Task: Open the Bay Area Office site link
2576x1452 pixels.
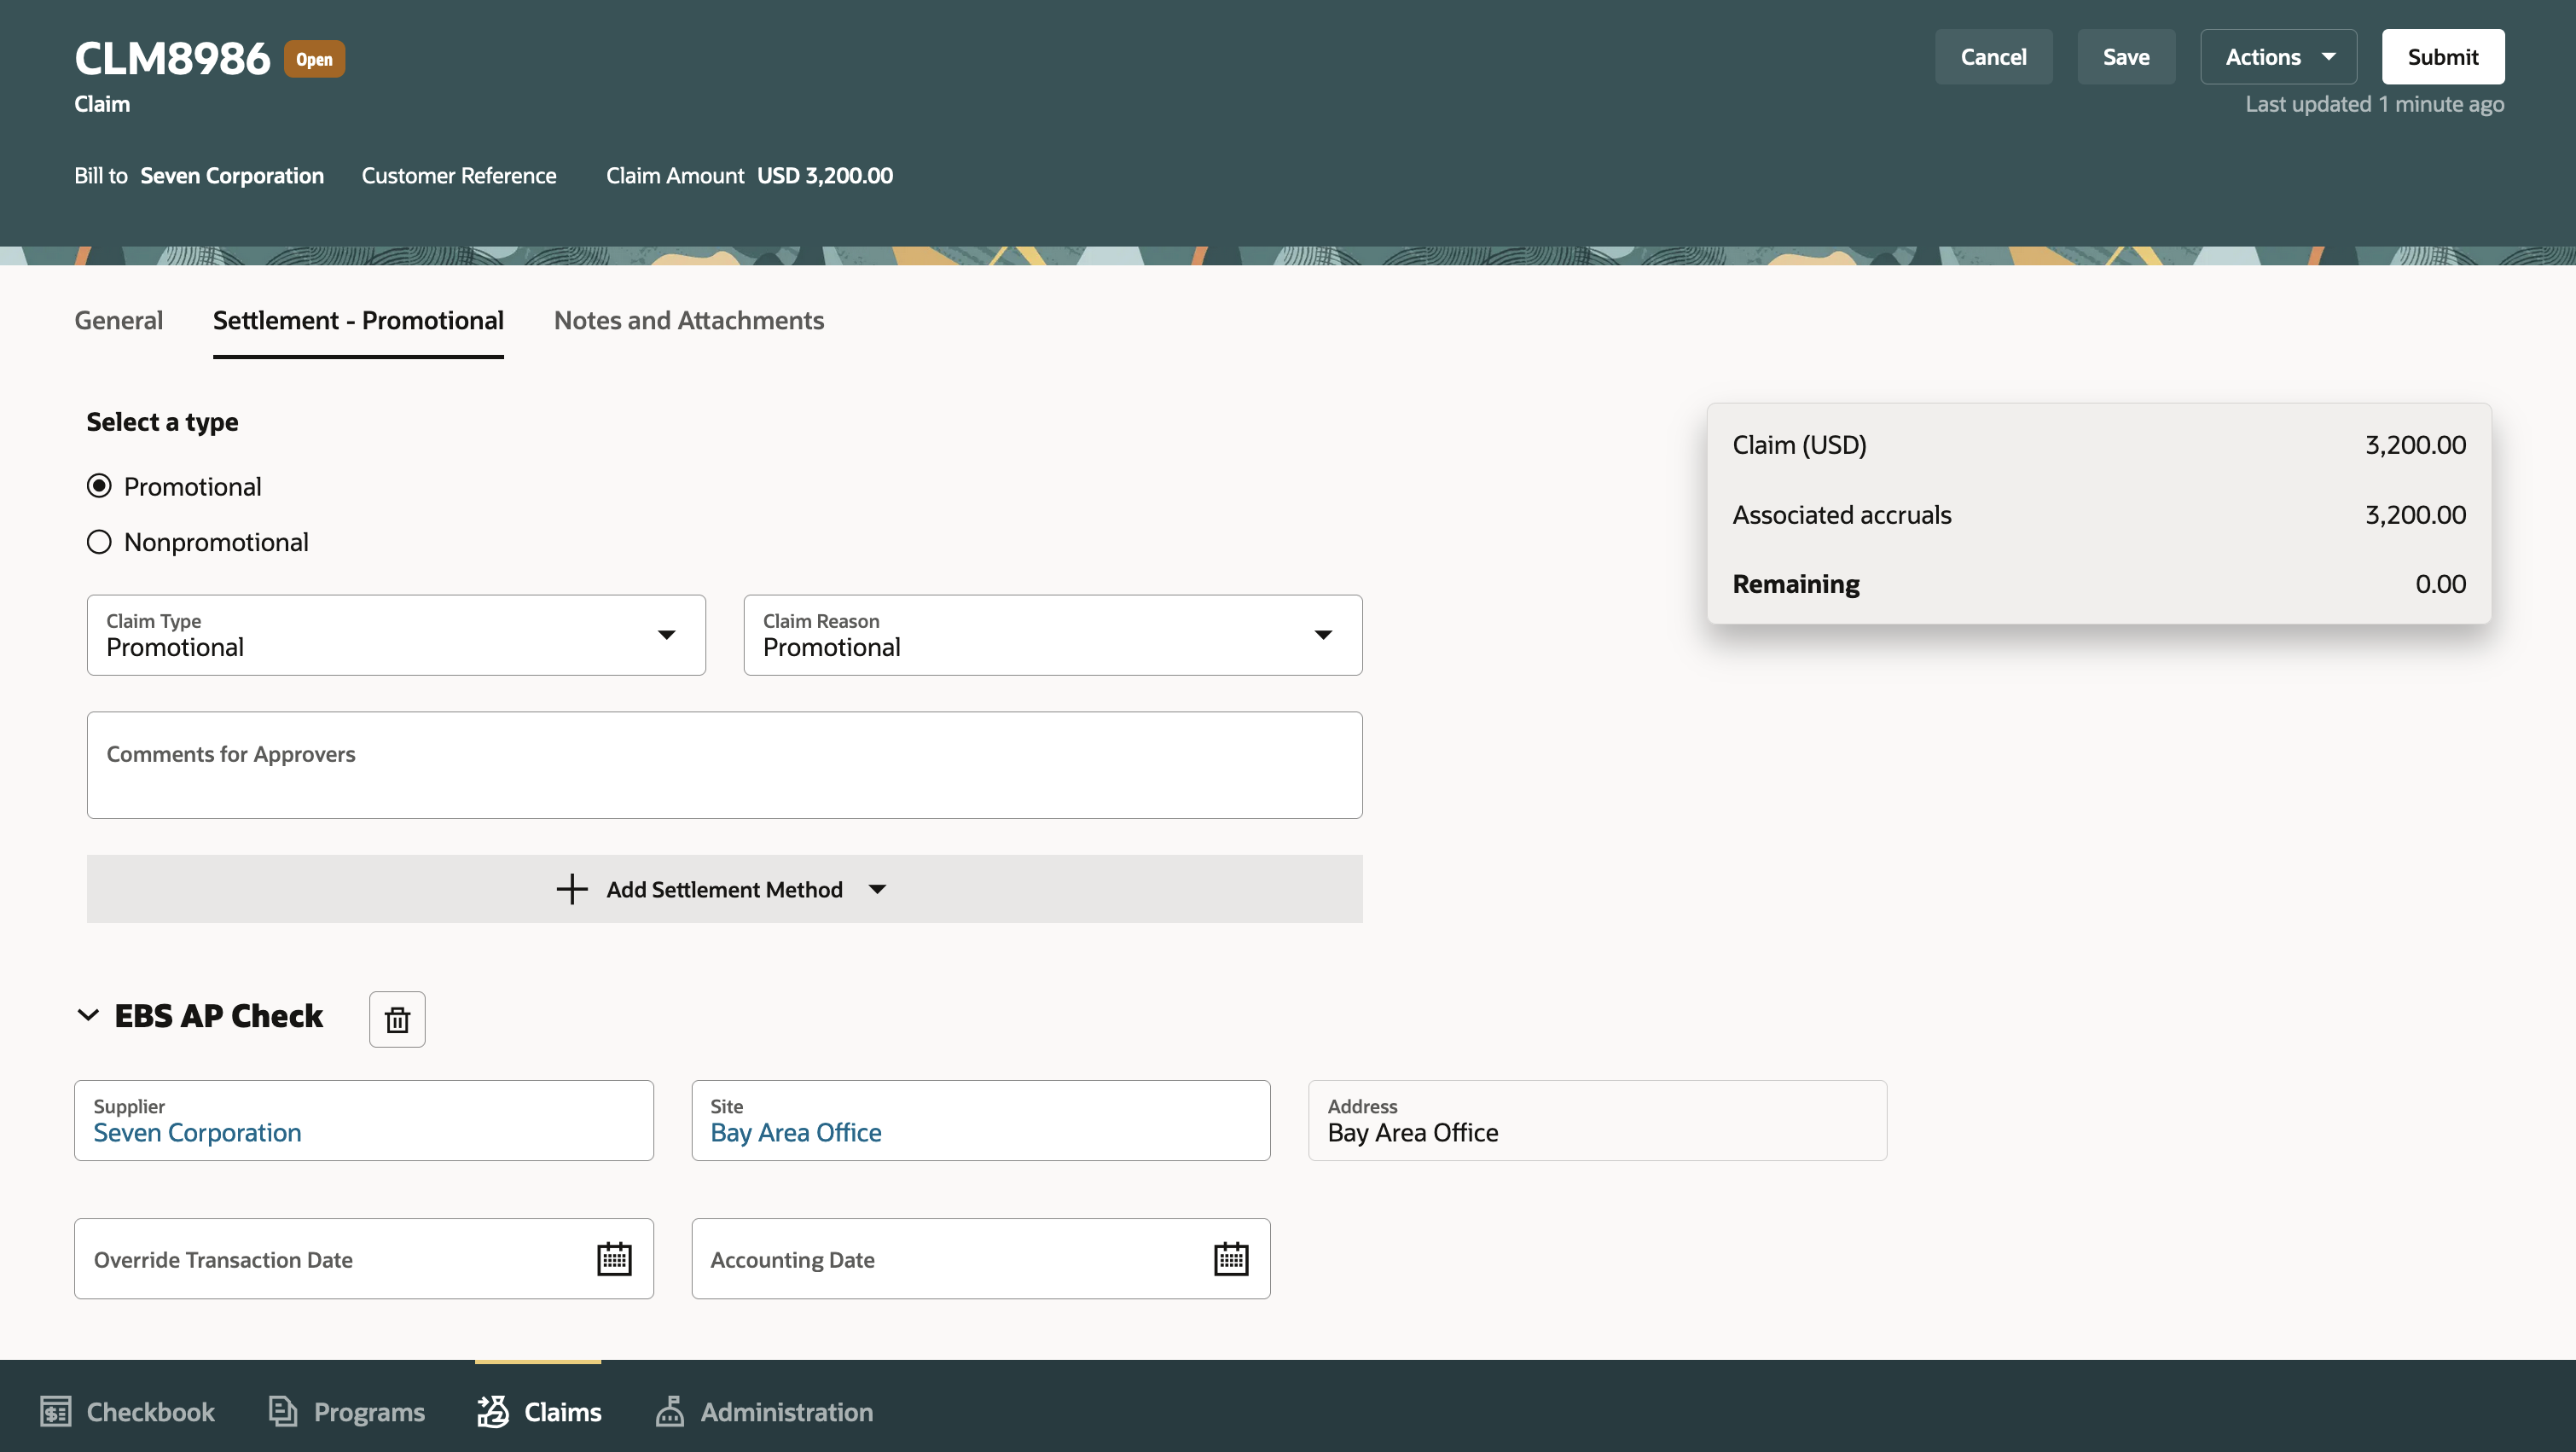Action: (x=795, y=1132)
